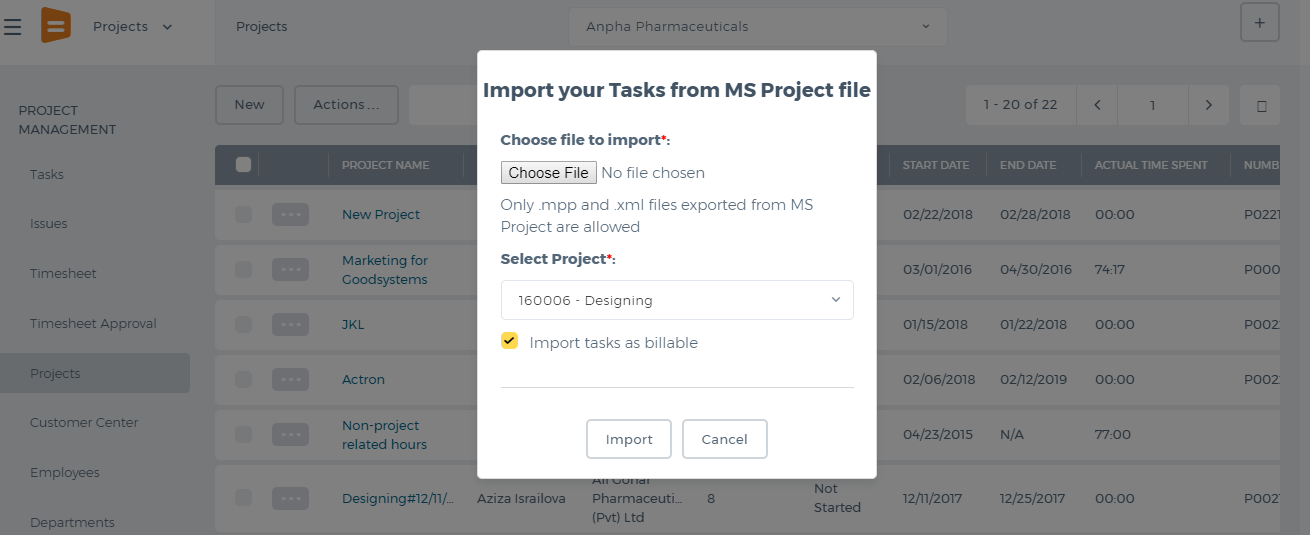Viewport: 1310px width, 535px height.
Task: Click the orange app logo icon
Action: pyautogui.click(x=56, y=25)
